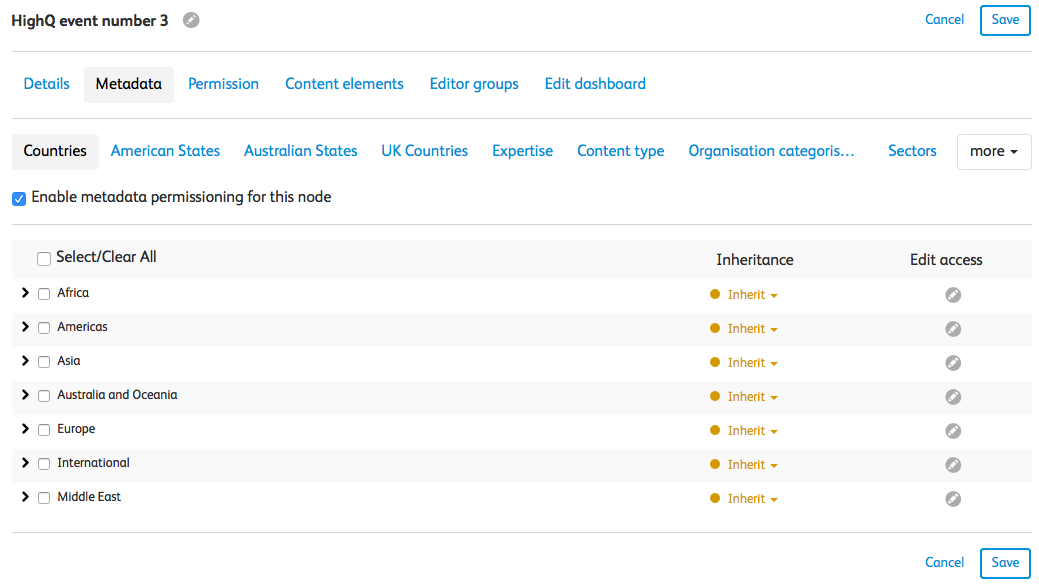The width and height of the screenshot is (1039, 587).
Task: Click edit access icon for International
Action: [953, 465]
